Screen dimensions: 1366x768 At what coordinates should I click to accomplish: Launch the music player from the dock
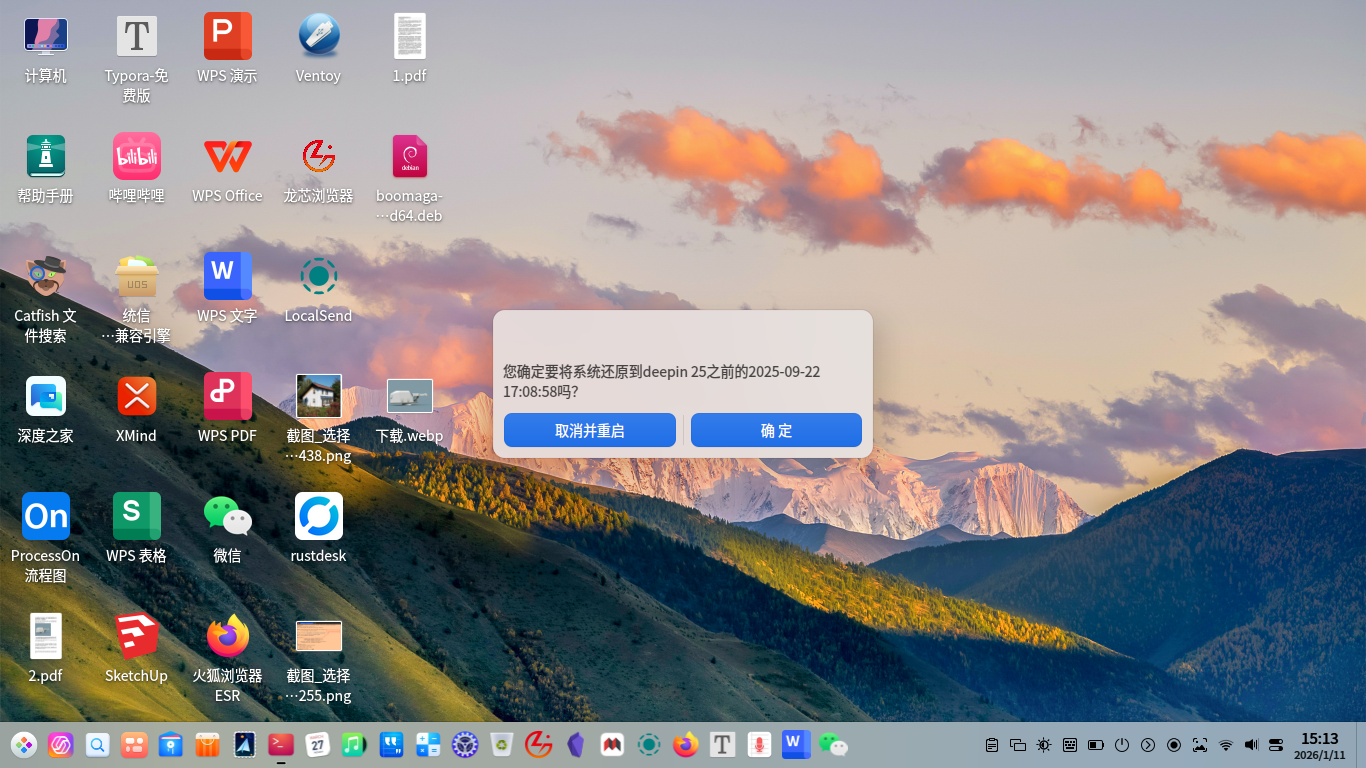coord(354,745)
